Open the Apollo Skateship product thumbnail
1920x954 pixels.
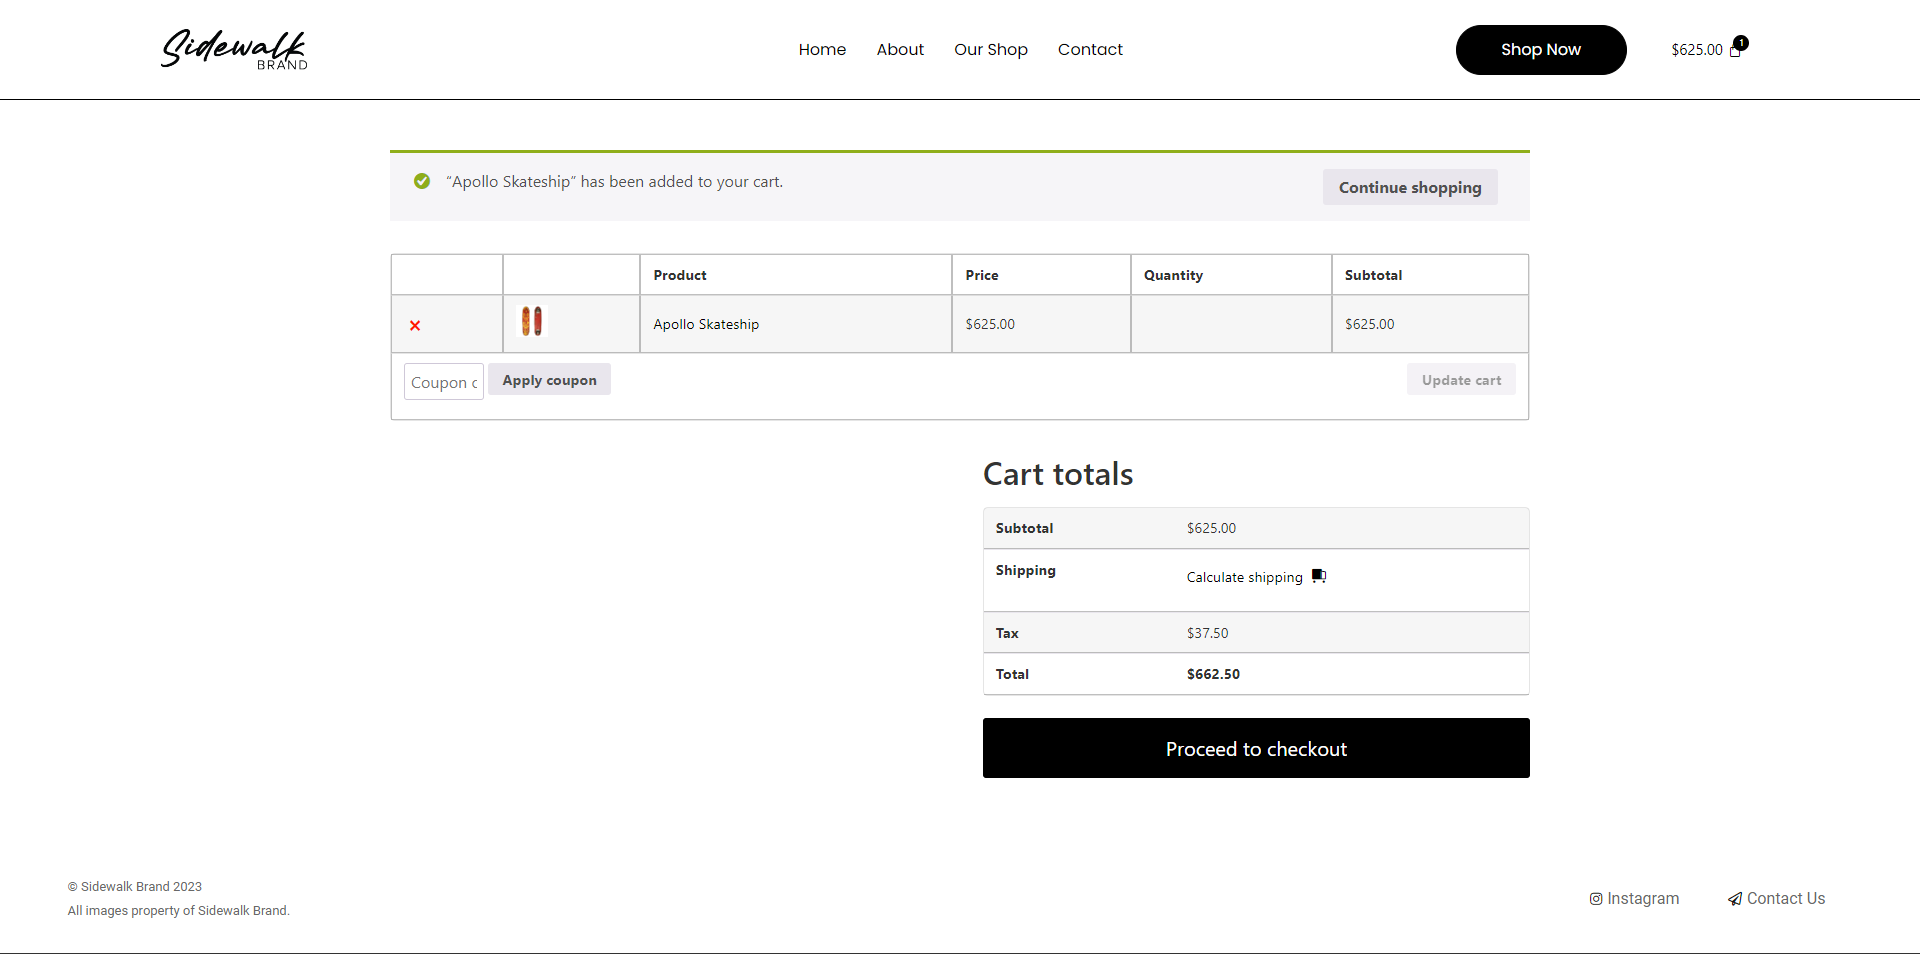[532, 322]
